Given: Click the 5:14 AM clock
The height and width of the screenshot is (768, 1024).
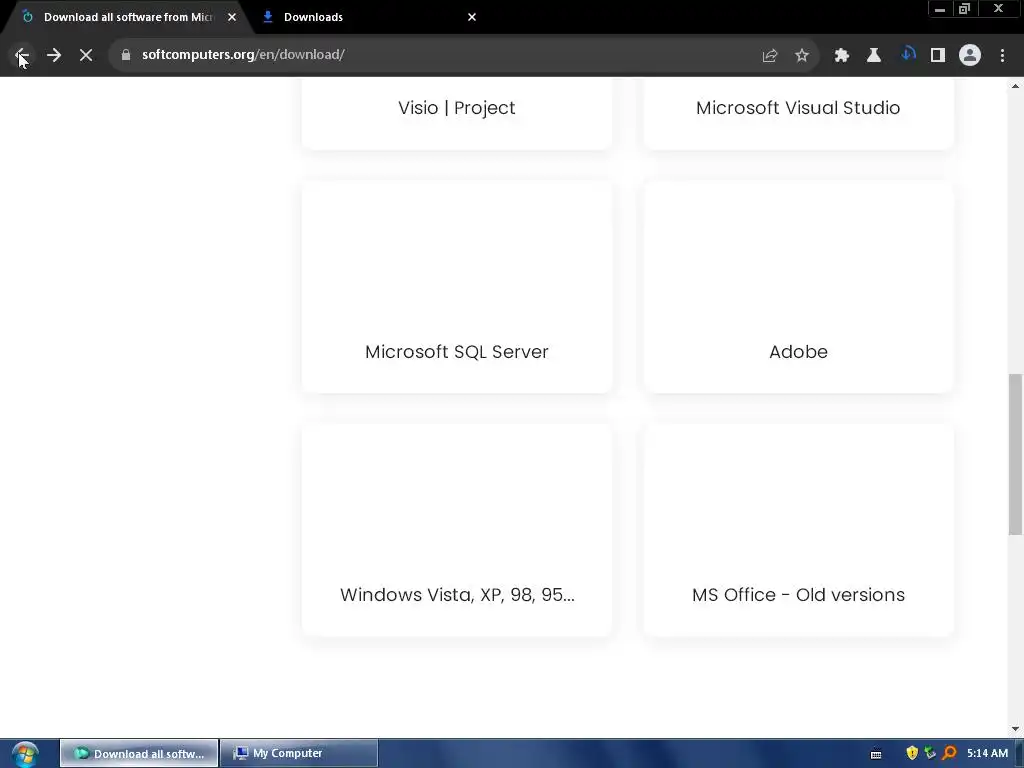Looking at the screenshot, I should (x=987, y=753).
